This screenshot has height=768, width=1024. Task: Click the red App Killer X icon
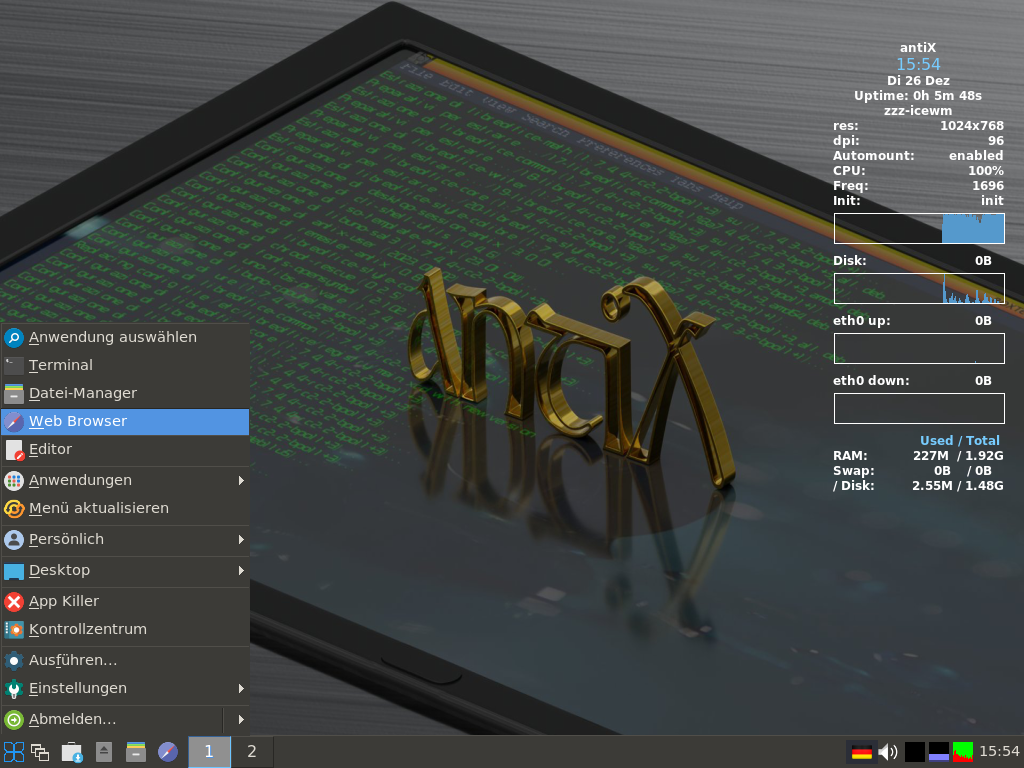[x=14, y=601]
